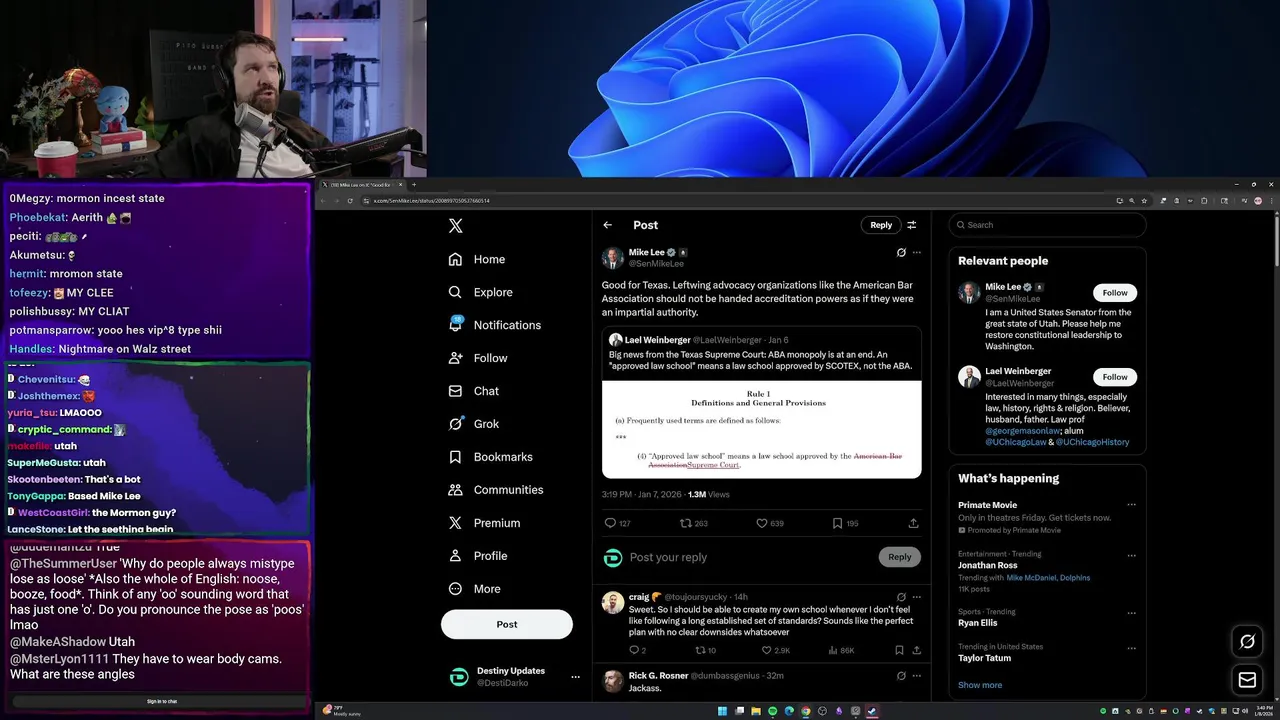Screen dimensions: 1280x720
Task: Share craig's reply
Action: 916,650
